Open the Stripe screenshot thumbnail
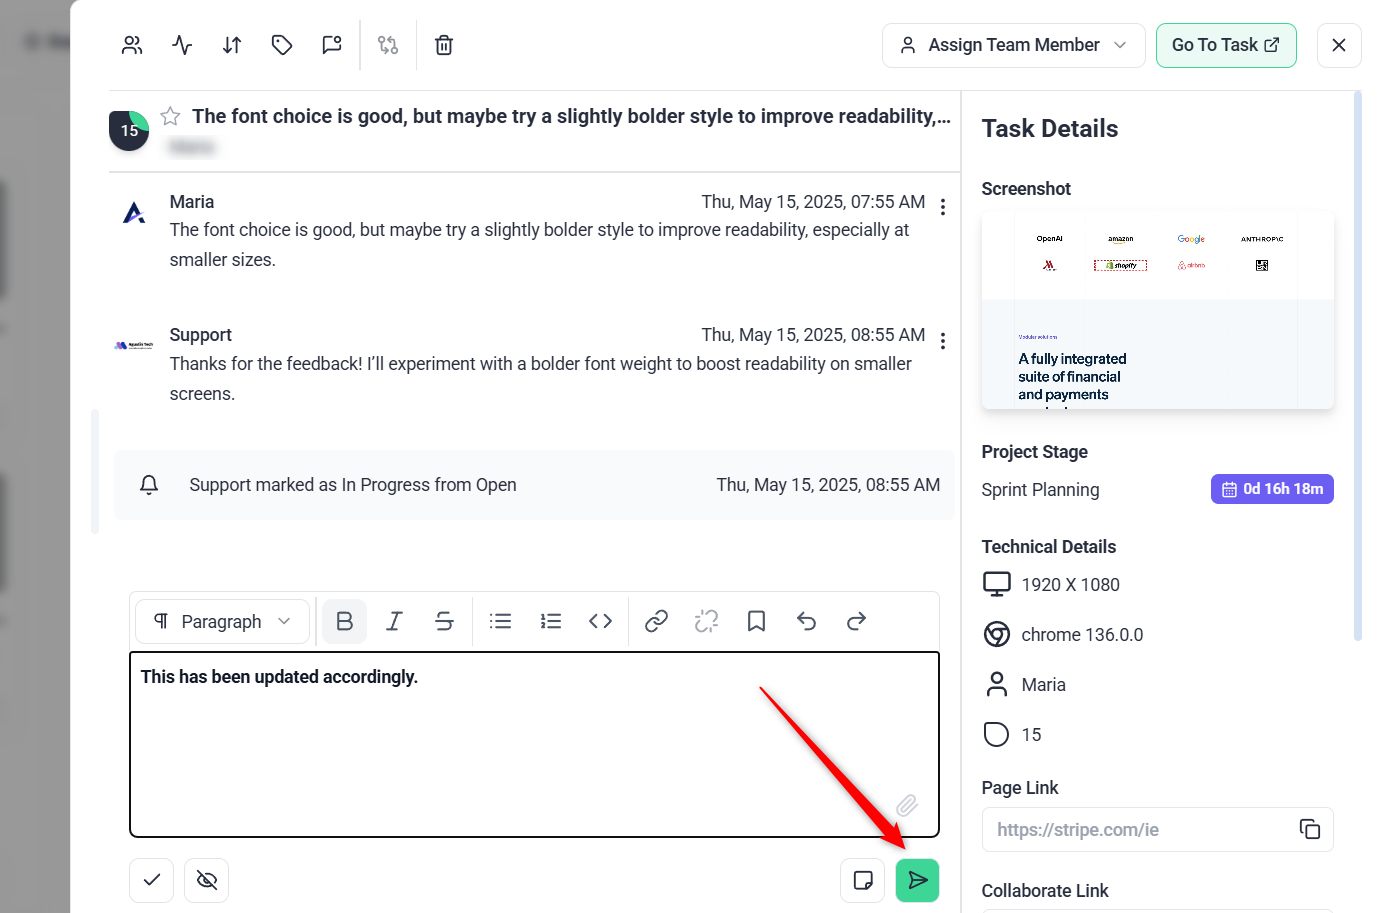This screenshot has width=1379, height=913. [1157, 309]
